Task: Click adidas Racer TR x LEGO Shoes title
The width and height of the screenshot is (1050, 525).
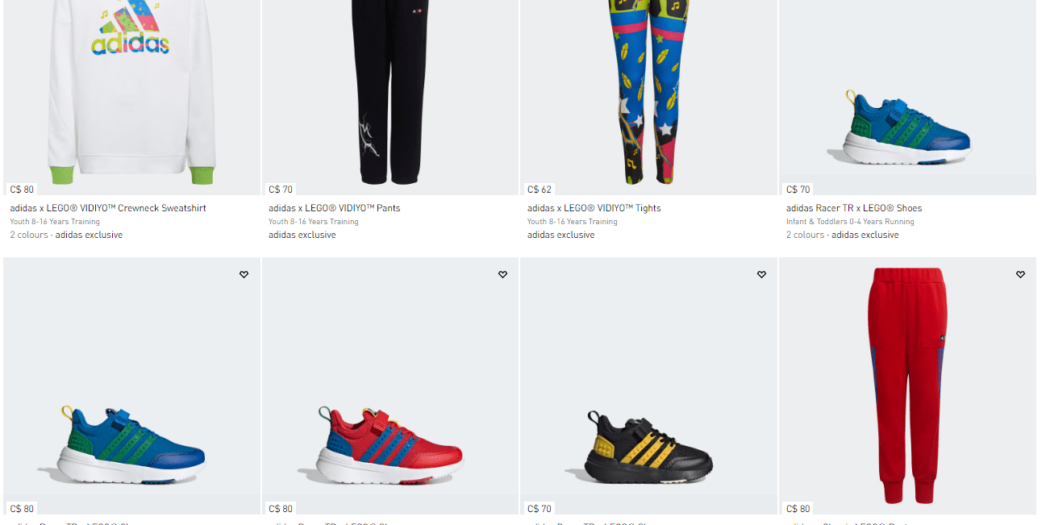Action: coord(854,208)
